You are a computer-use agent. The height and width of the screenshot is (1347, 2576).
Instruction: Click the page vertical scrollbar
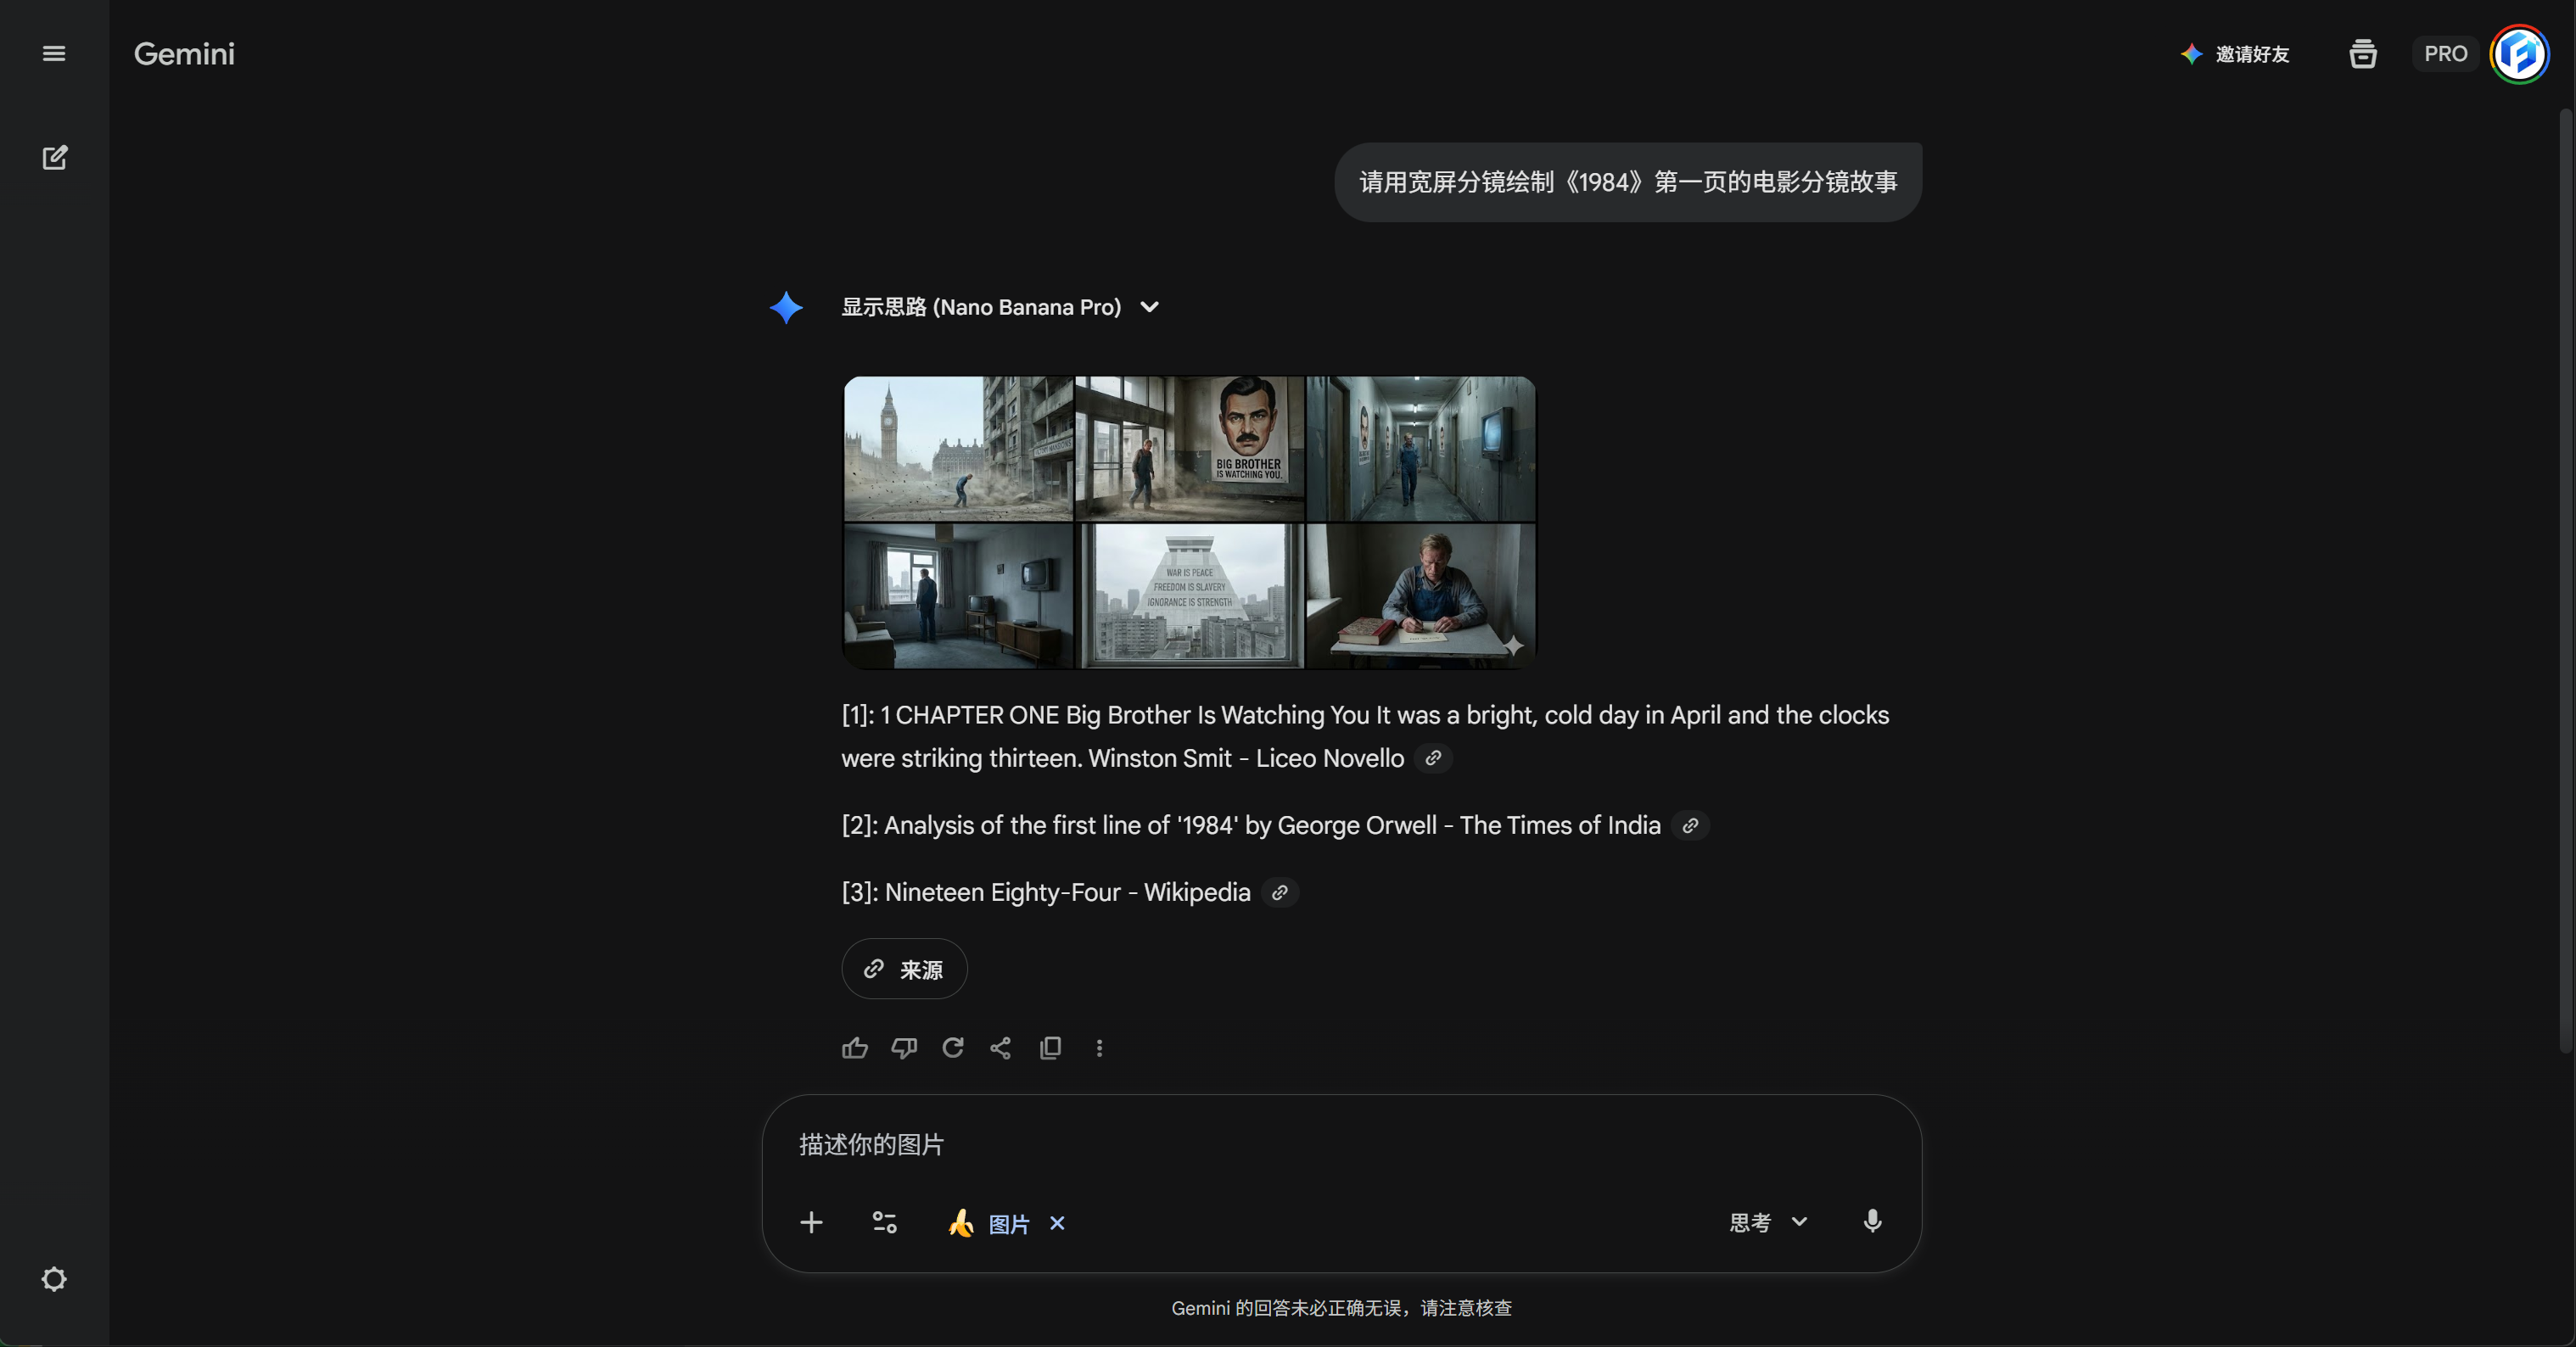[x=2566, y=580]
